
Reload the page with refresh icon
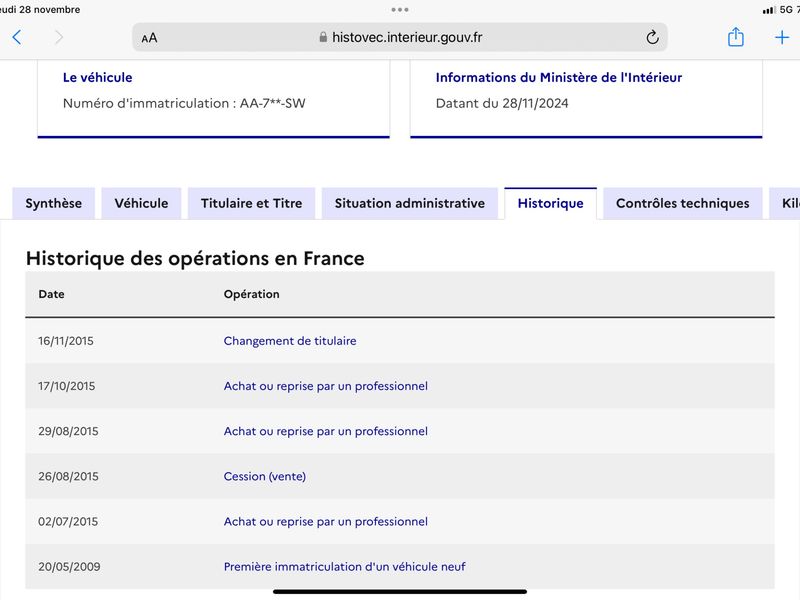pyautogui.click(x=652, y=37)
